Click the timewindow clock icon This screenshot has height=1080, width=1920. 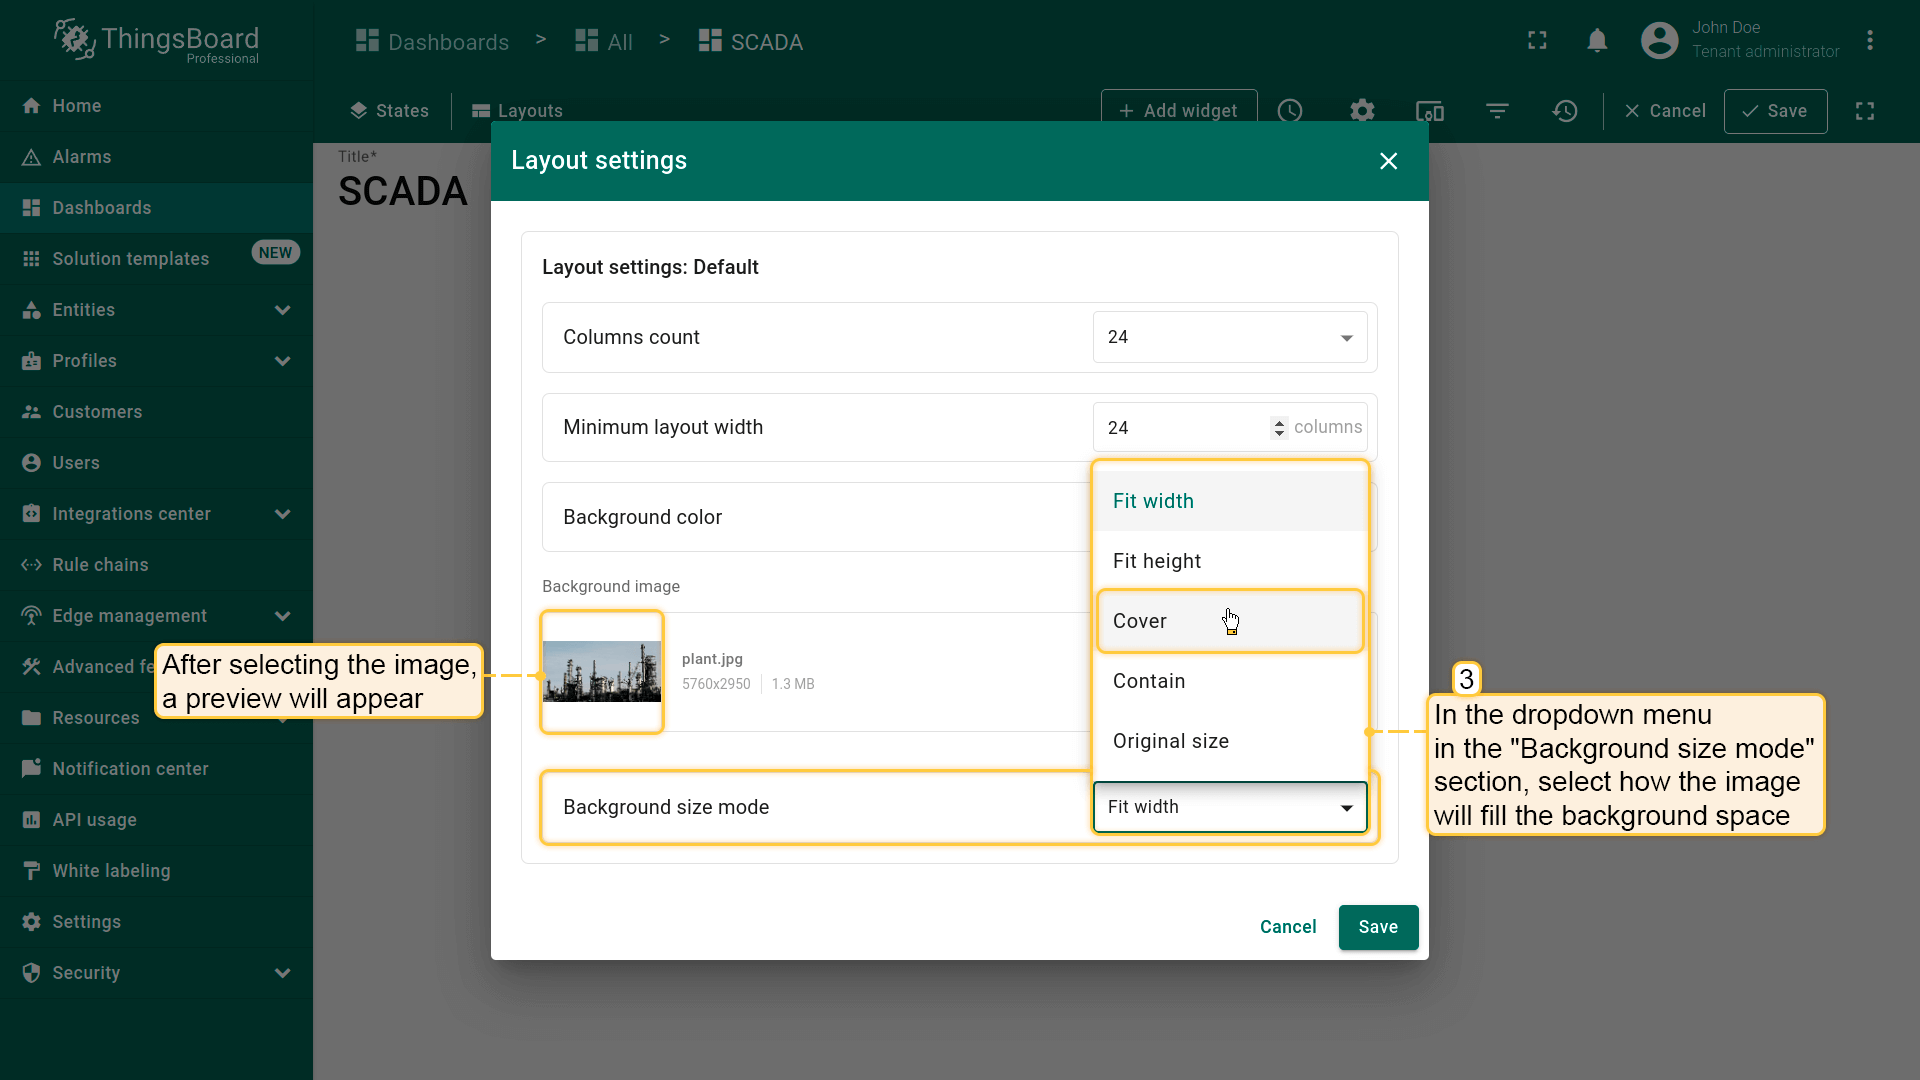pyautogui.click(x=1290, y=111)
